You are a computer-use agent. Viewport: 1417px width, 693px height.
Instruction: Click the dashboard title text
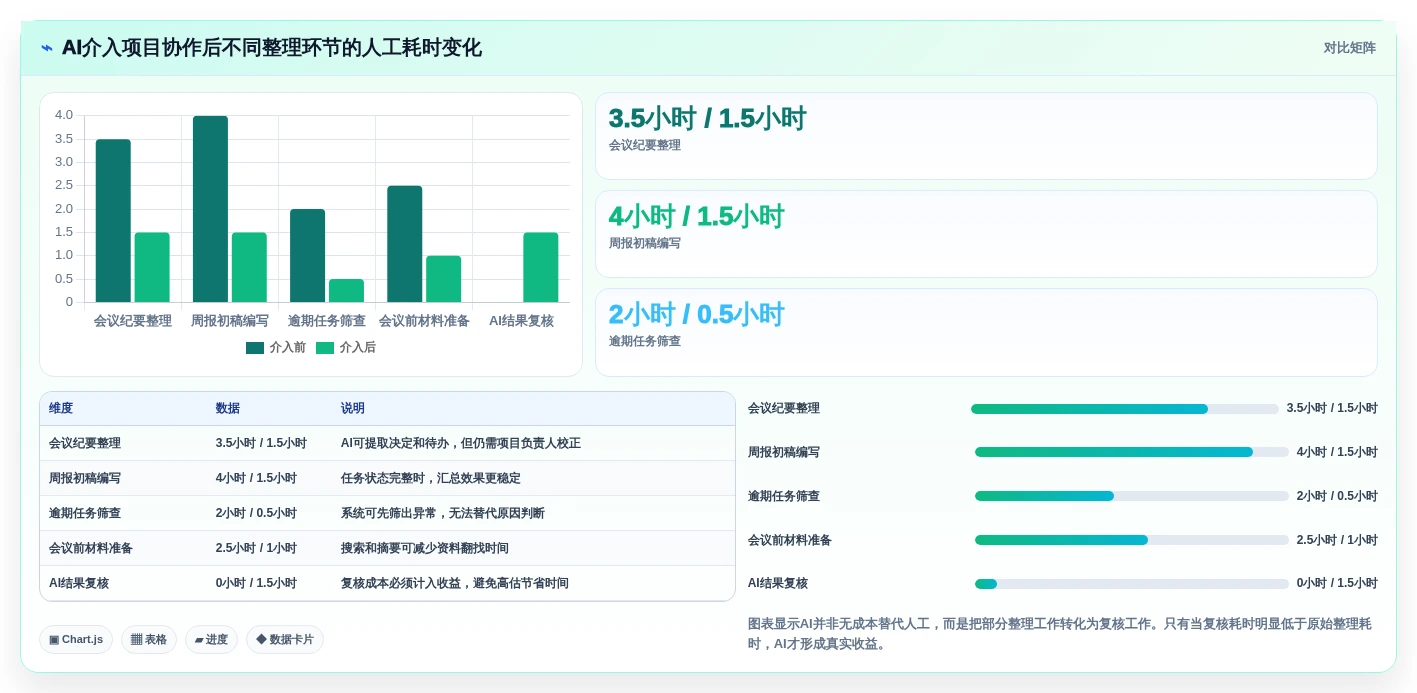[x=272, y=48]
